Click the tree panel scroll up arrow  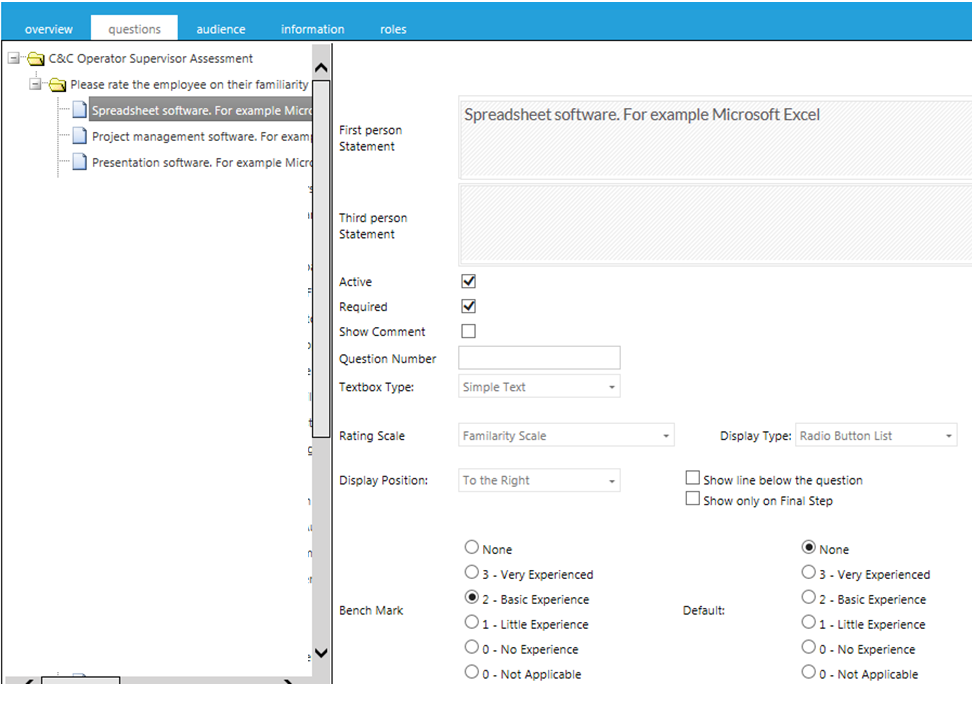321,68
